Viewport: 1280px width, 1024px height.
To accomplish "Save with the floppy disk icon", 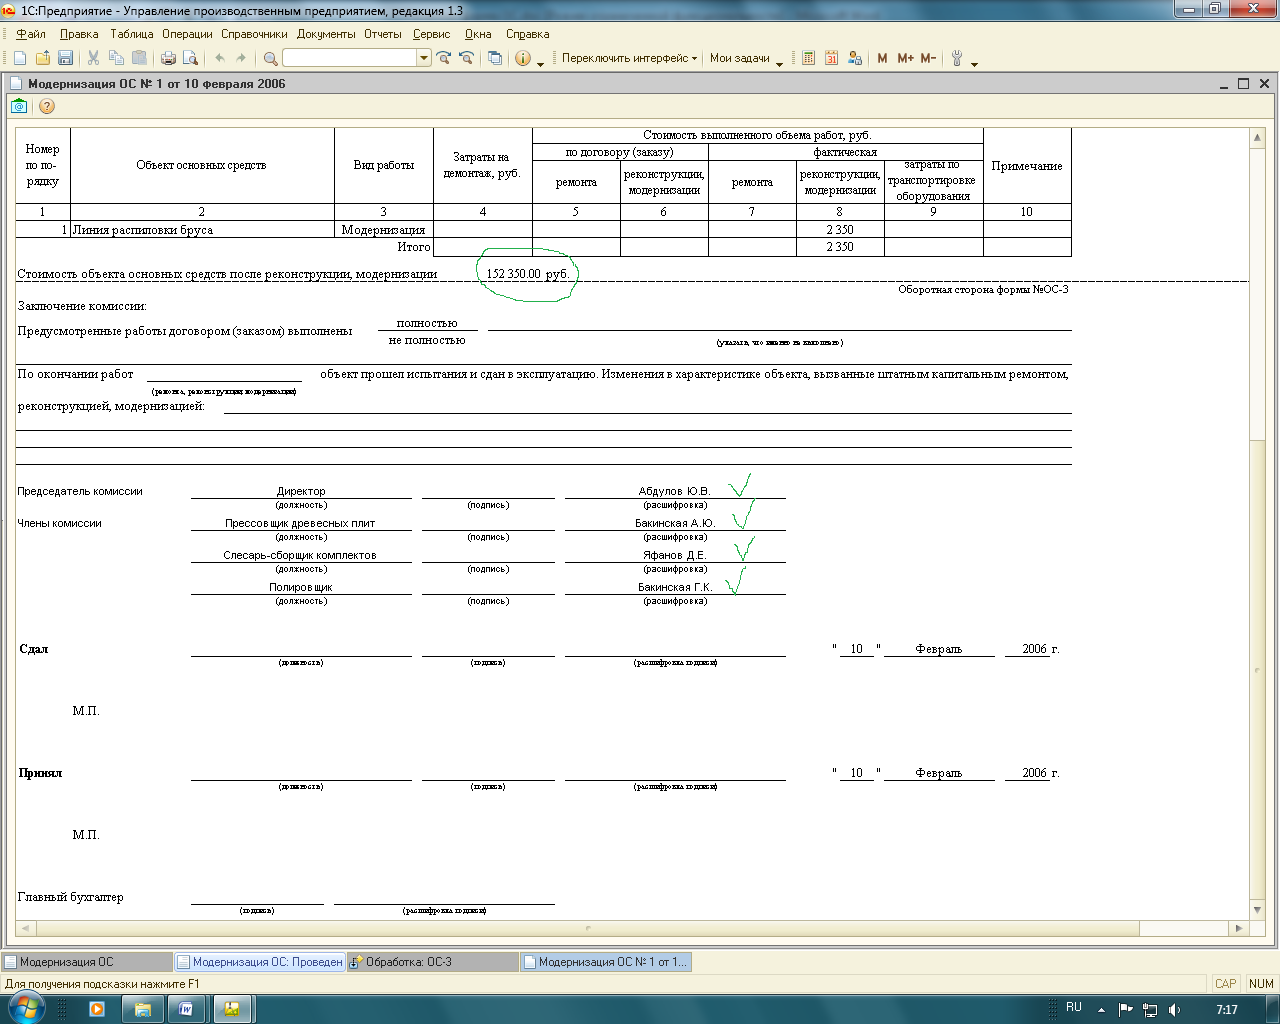I will coord(65,58).
